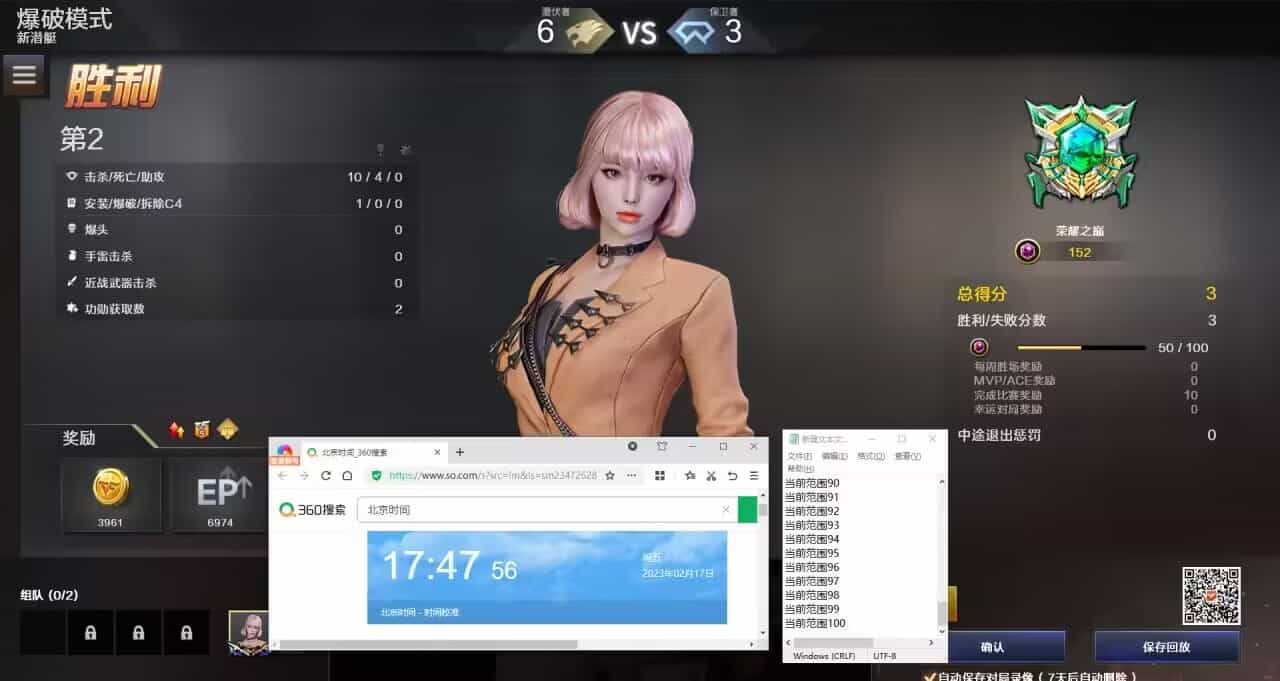Click the browser logo in the 360 browser
1280x681 pixels.
[x=285, y=452]
